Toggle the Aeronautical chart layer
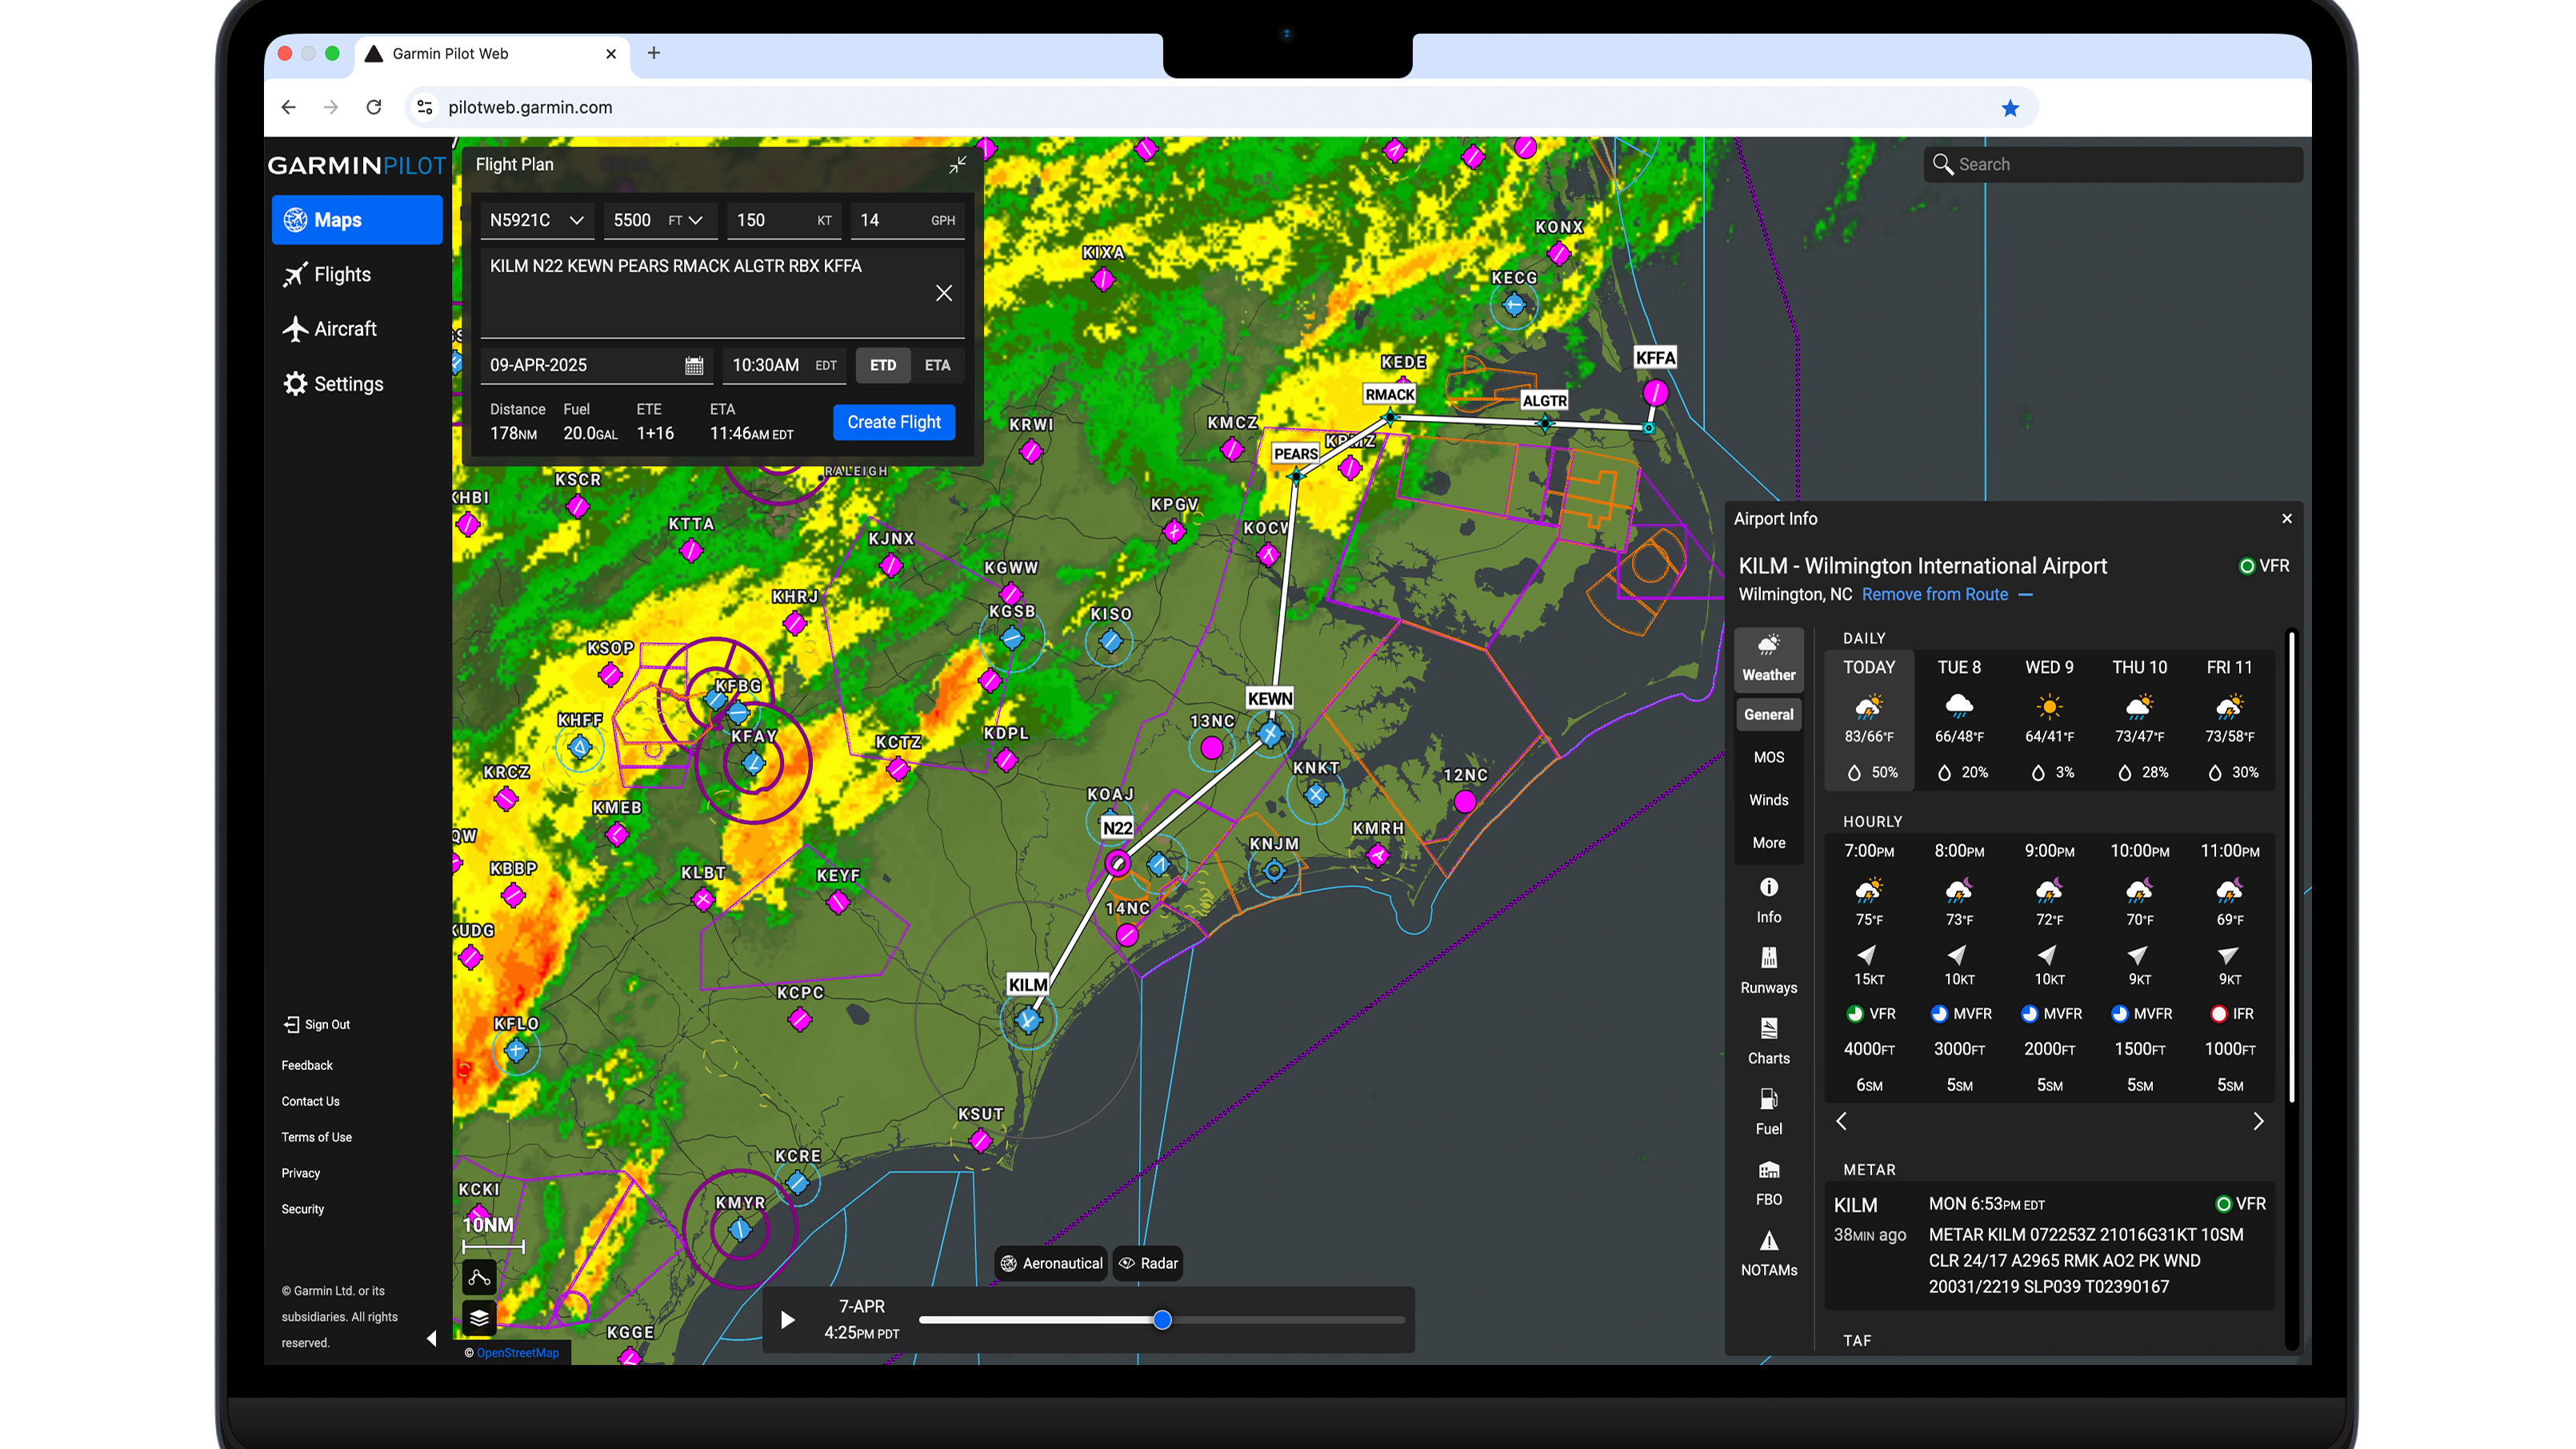2576x1449 pixels. [1050, 1263]
